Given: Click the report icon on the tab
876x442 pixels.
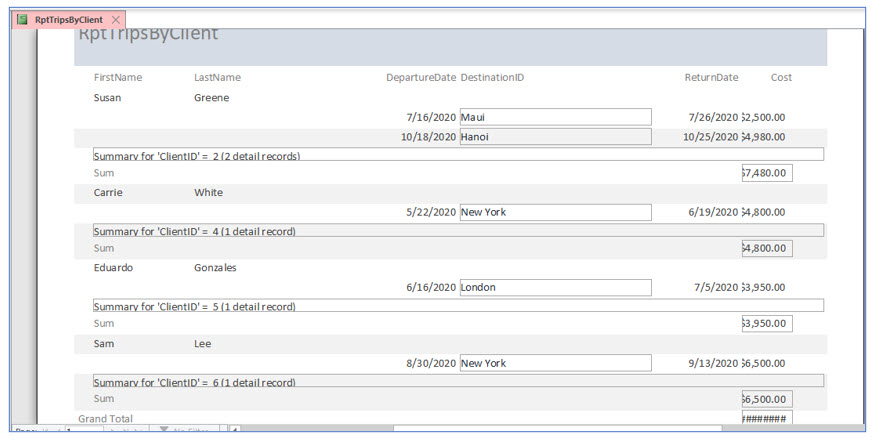Looking at the screenshot, I should [22, 20].
